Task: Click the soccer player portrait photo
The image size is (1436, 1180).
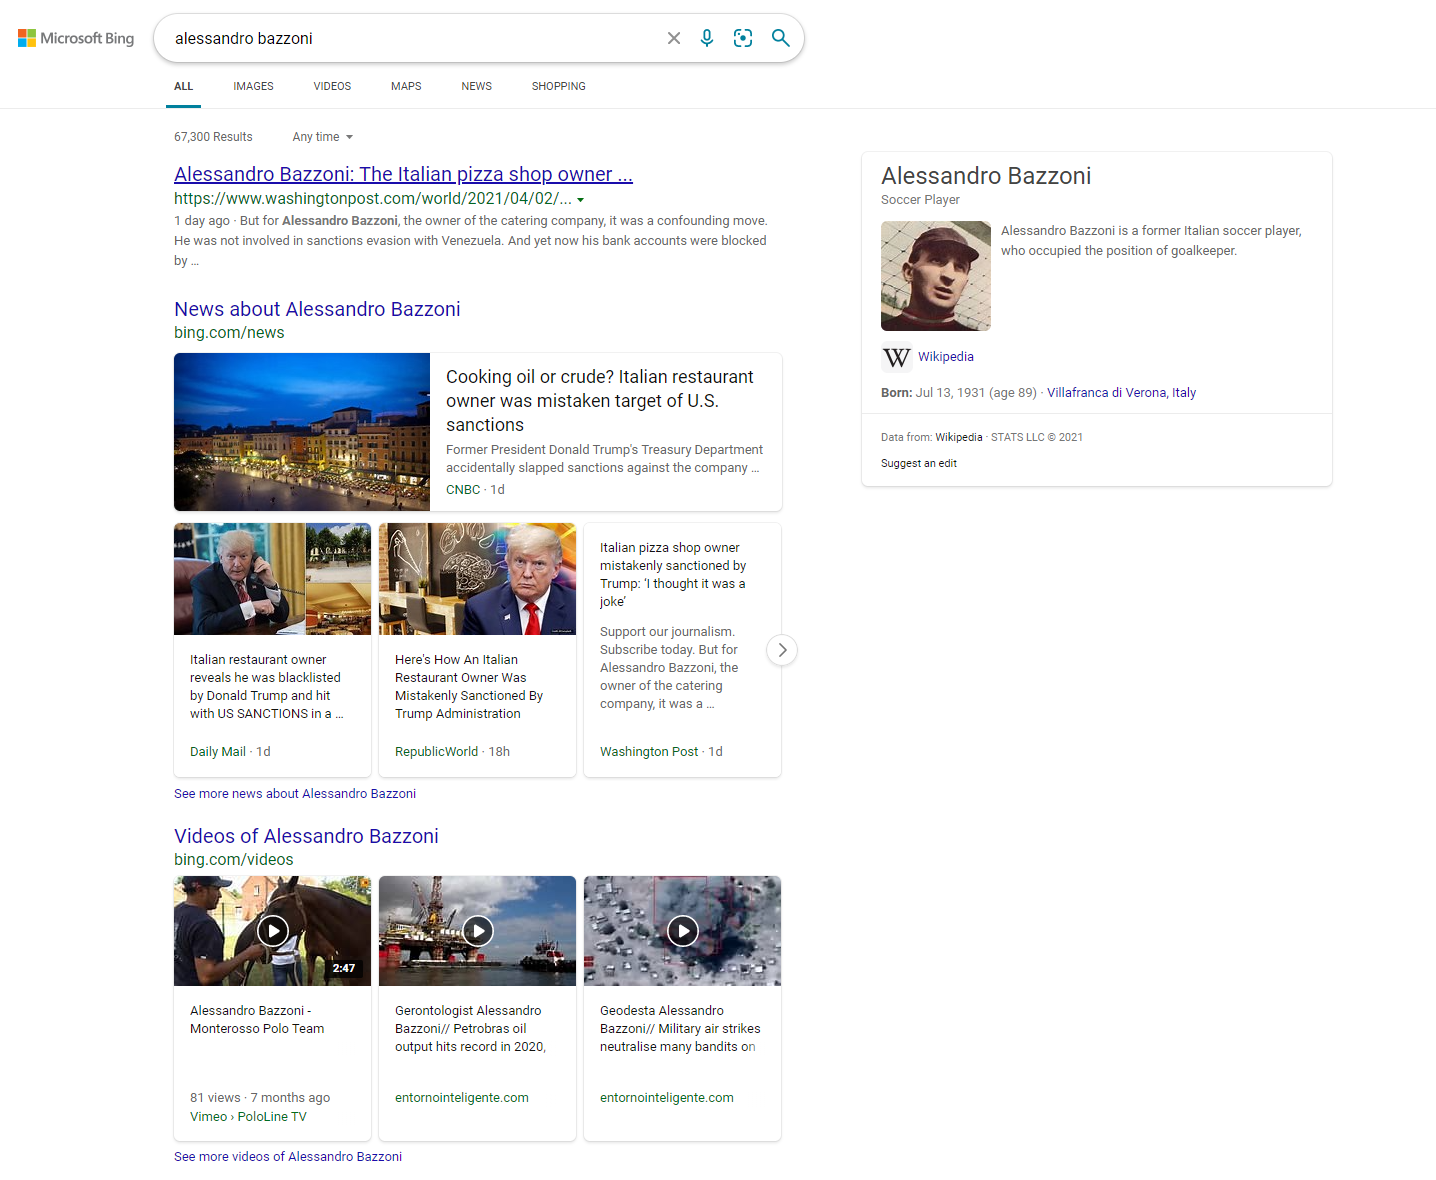Action: click(936, 276)
